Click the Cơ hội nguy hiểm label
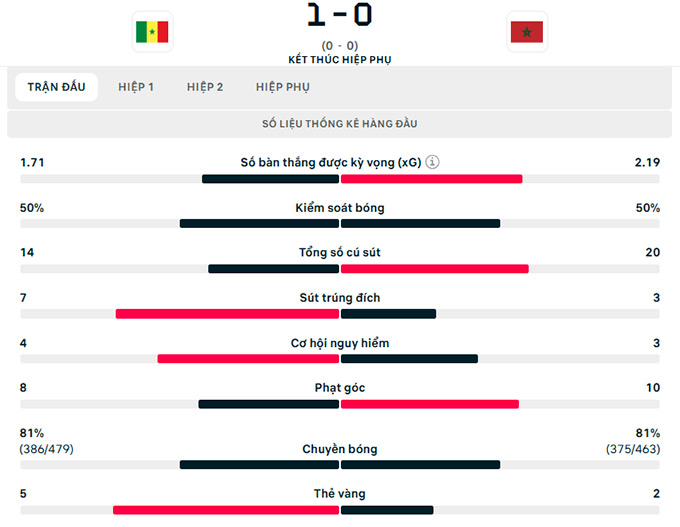Viewport: 680px width, 527px height. 340,343
